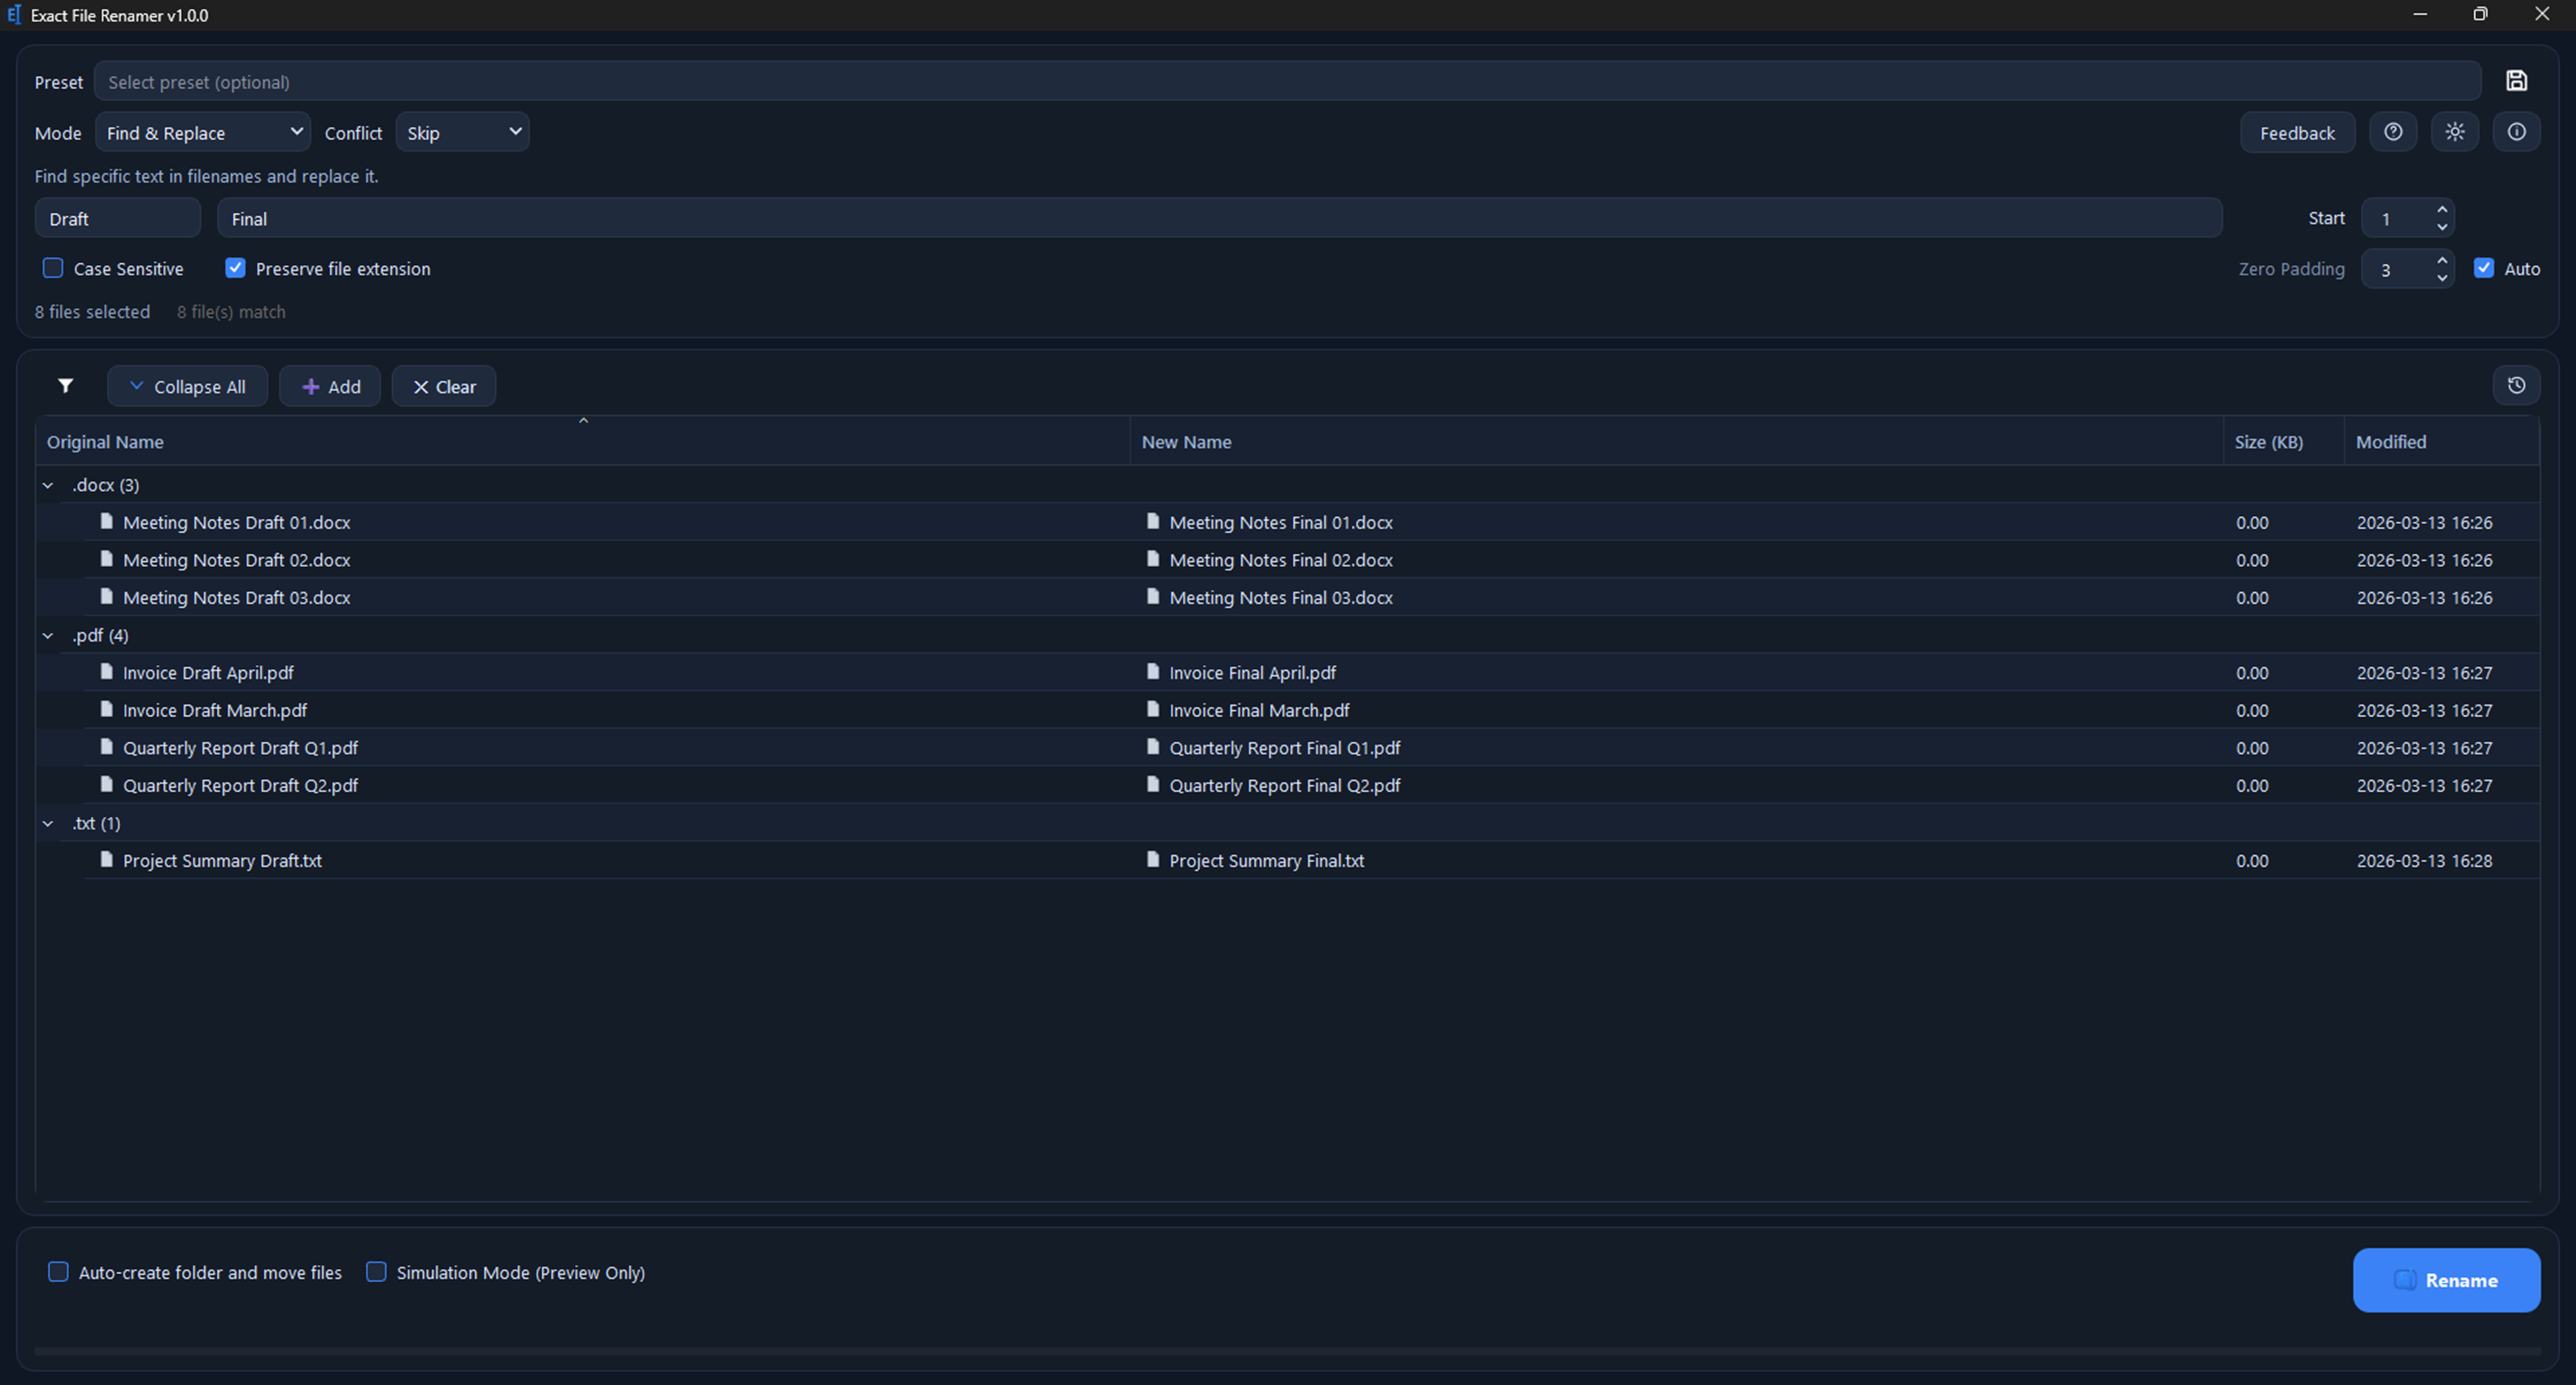
Task: Click the document icon beside Invoice Draft April.pdf
Action: pos(106,672)
